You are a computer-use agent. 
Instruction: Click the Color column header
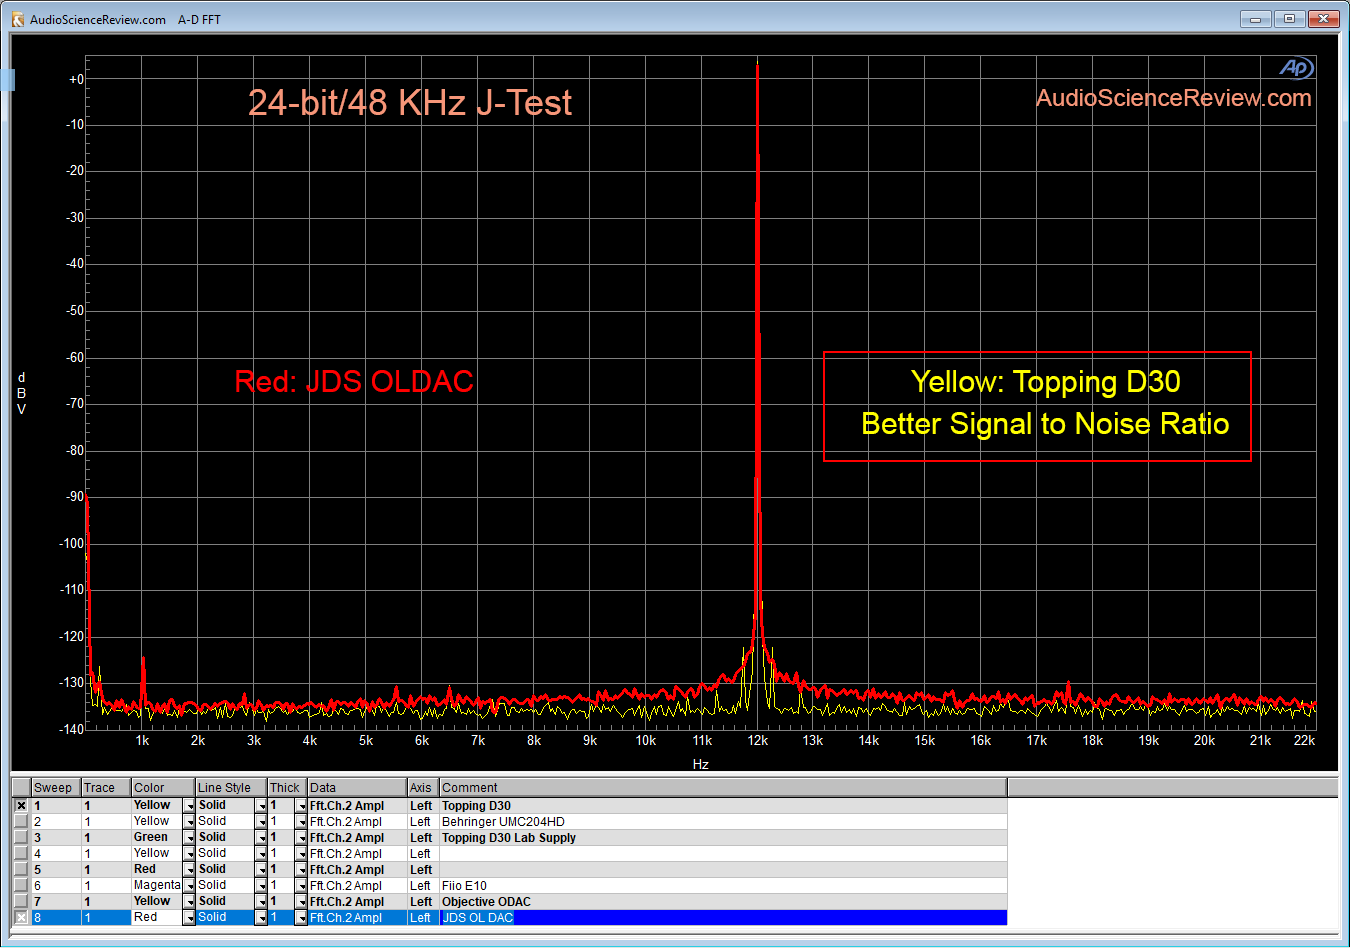tap(163, 788)
